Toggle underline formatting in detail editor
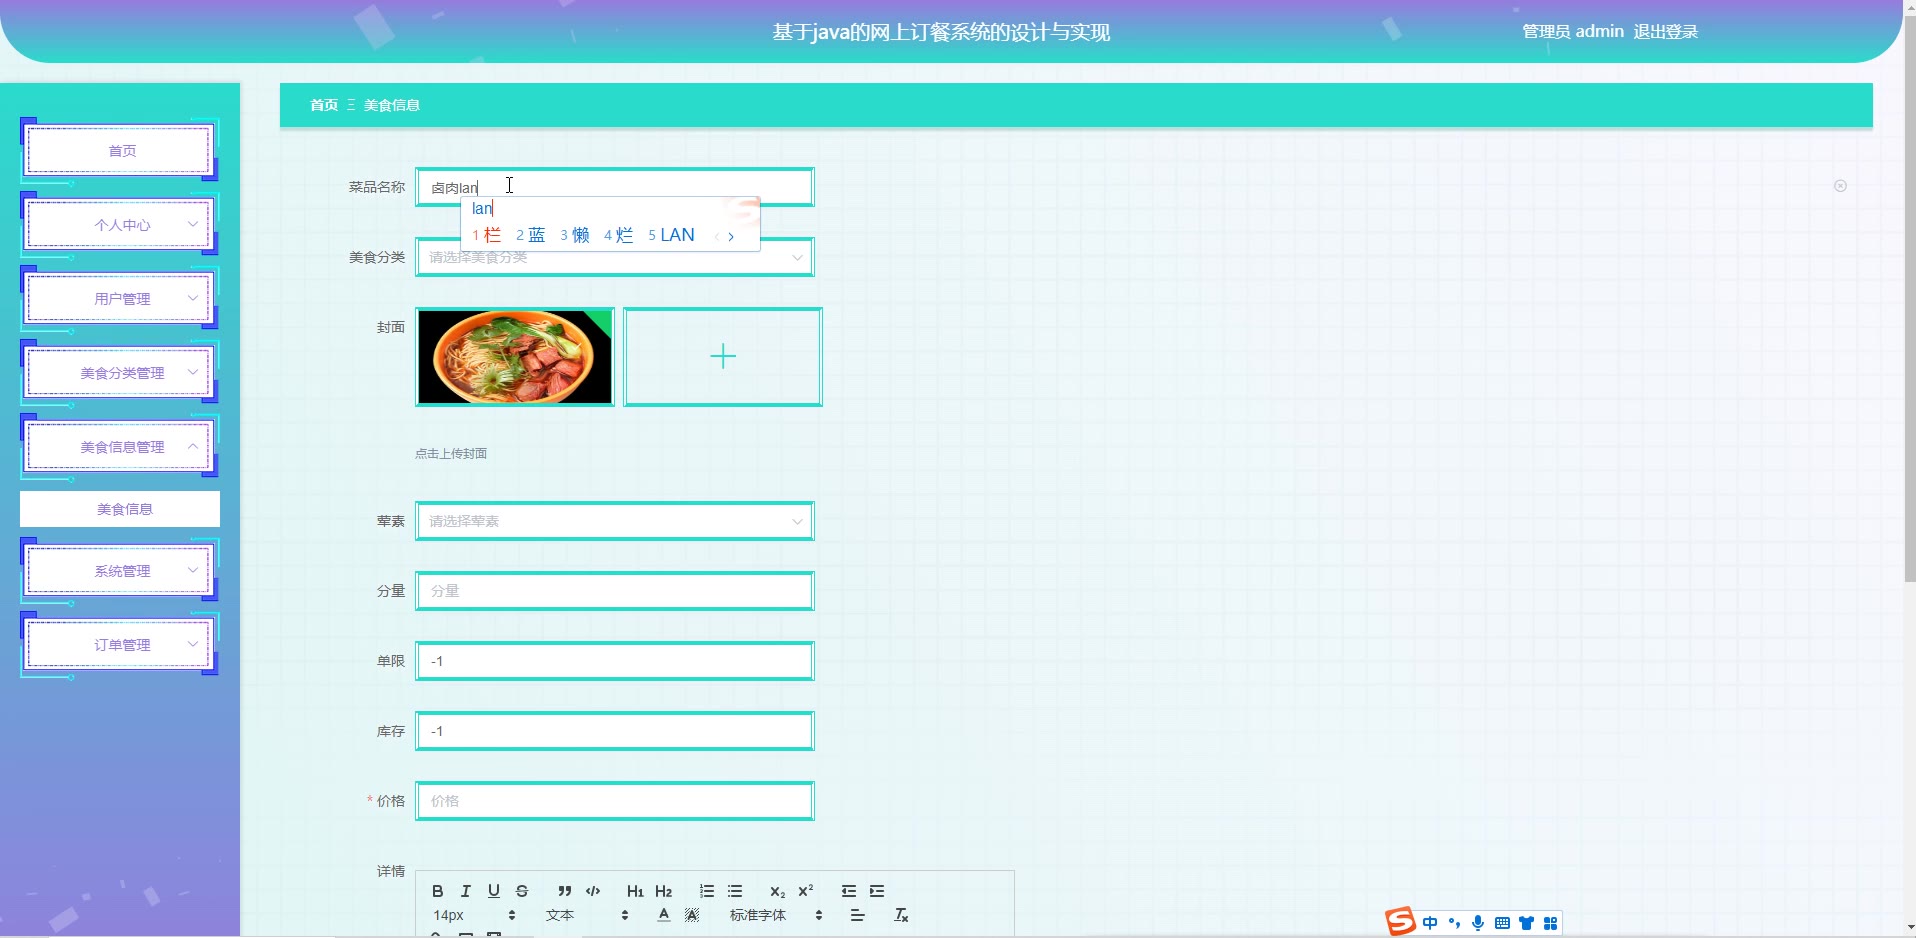 [493, 891]
